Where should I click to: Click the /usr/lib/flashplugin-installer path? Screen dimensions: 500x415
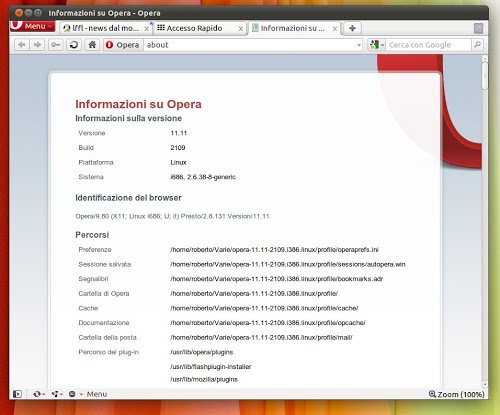click(x=211, y=367)
